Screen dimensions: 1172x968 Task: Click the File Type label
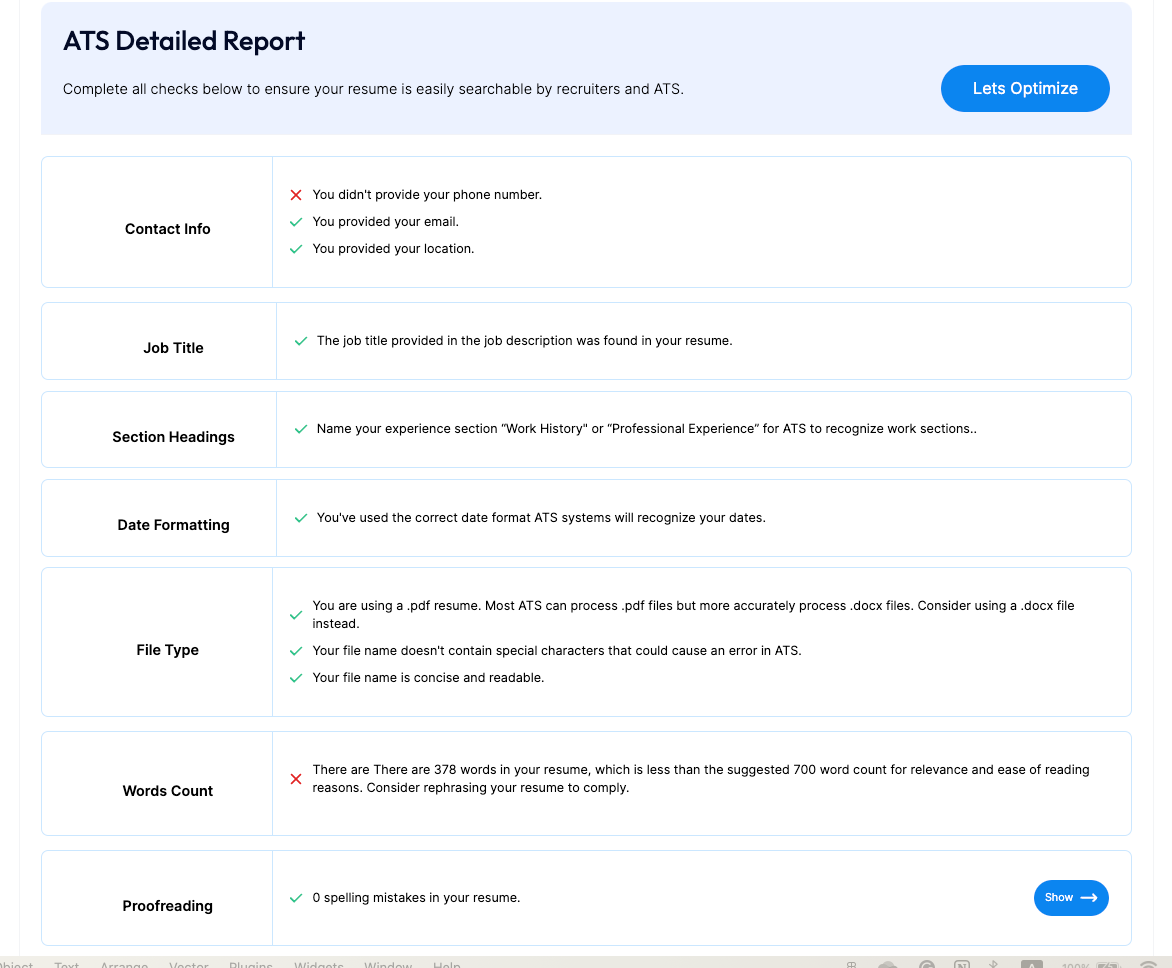point(167,650)
